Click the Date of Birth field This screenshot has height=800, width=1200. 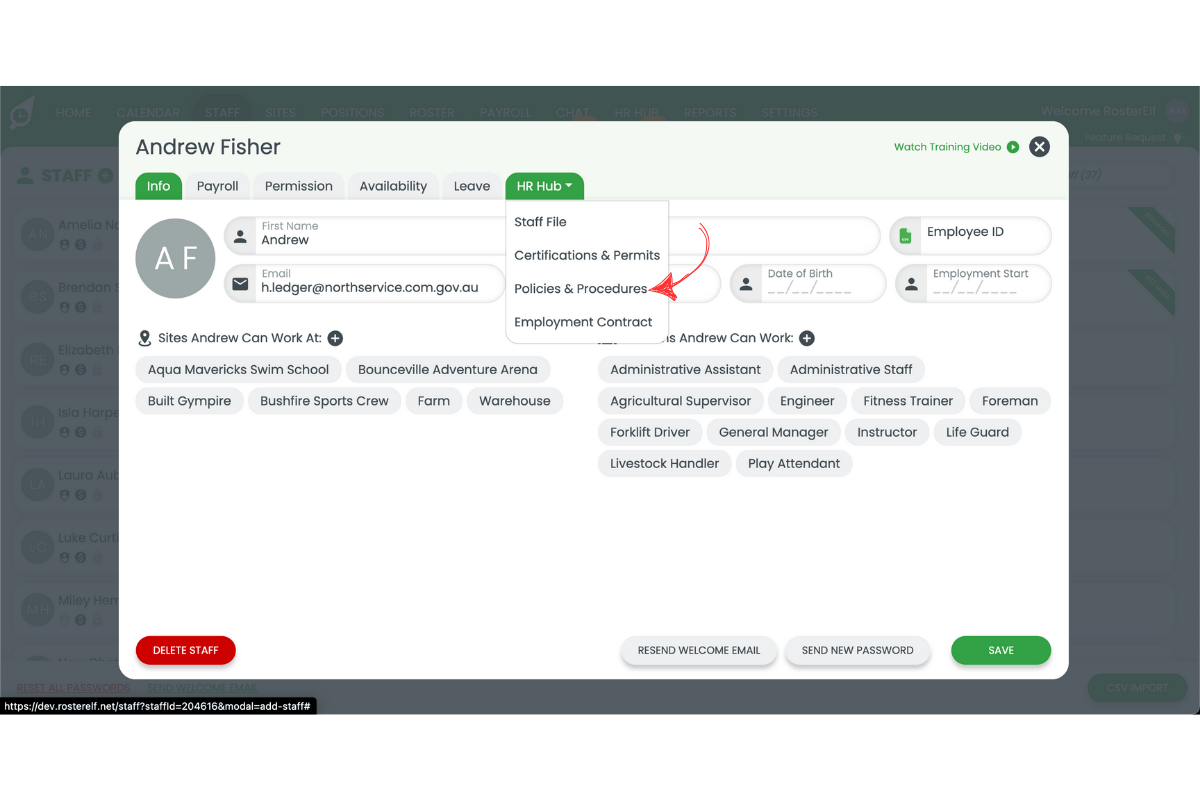tap(818, 284)
